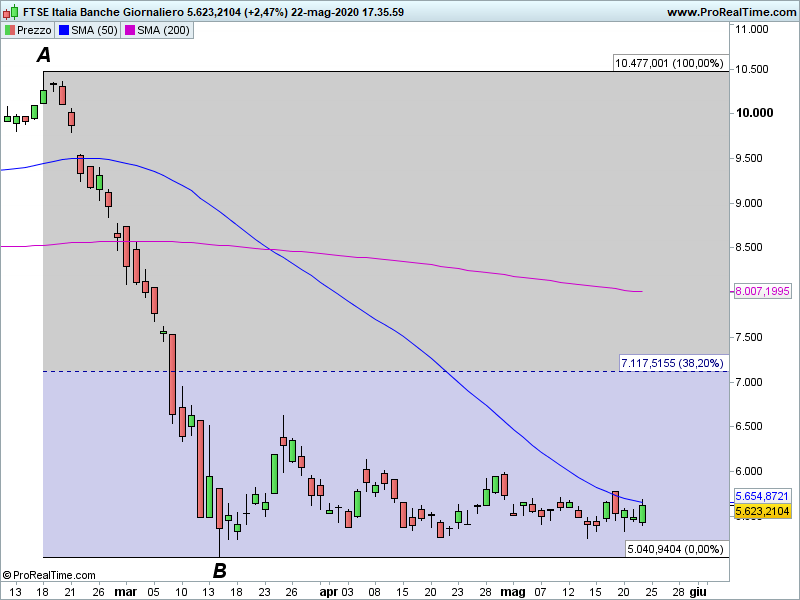Click the © ProRealTime.com copyright text
The width and height of the screenshot is (800, 600).
click(x=49, y=576)
